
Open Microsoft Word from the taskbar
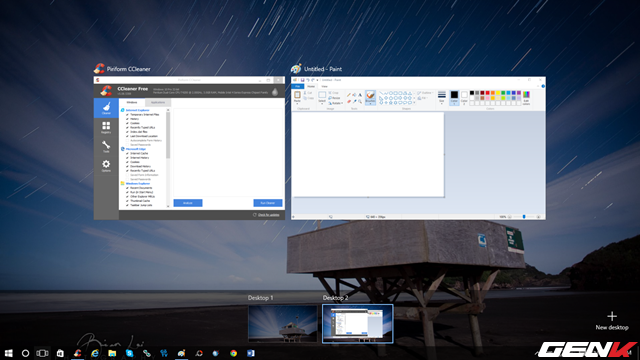click(251, 353)
